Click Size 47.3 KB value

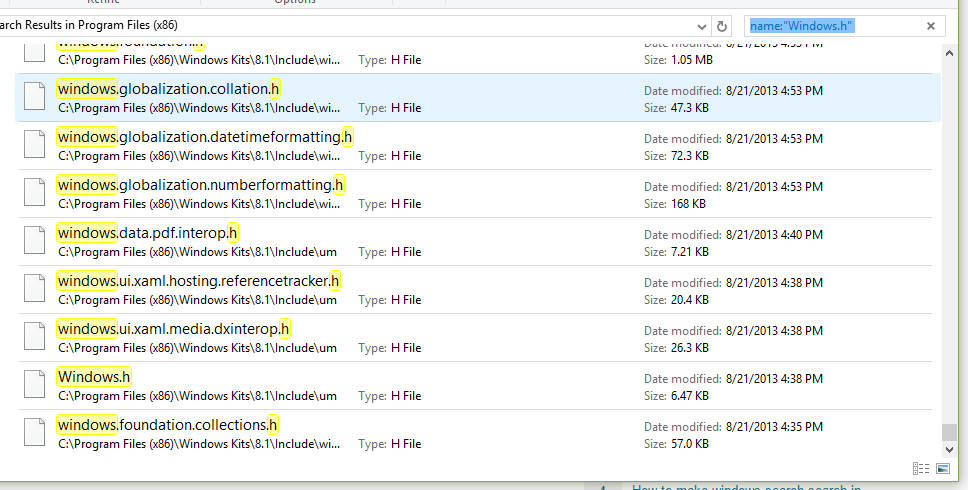pyautogui.click(x=690, y=108)
